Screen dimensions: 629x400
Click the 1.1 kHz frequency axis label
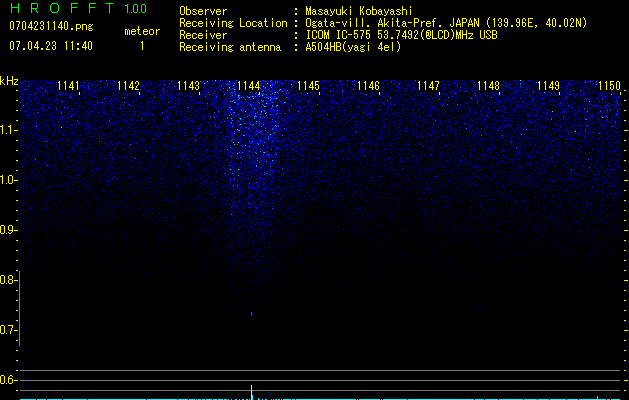coord(9,130)
